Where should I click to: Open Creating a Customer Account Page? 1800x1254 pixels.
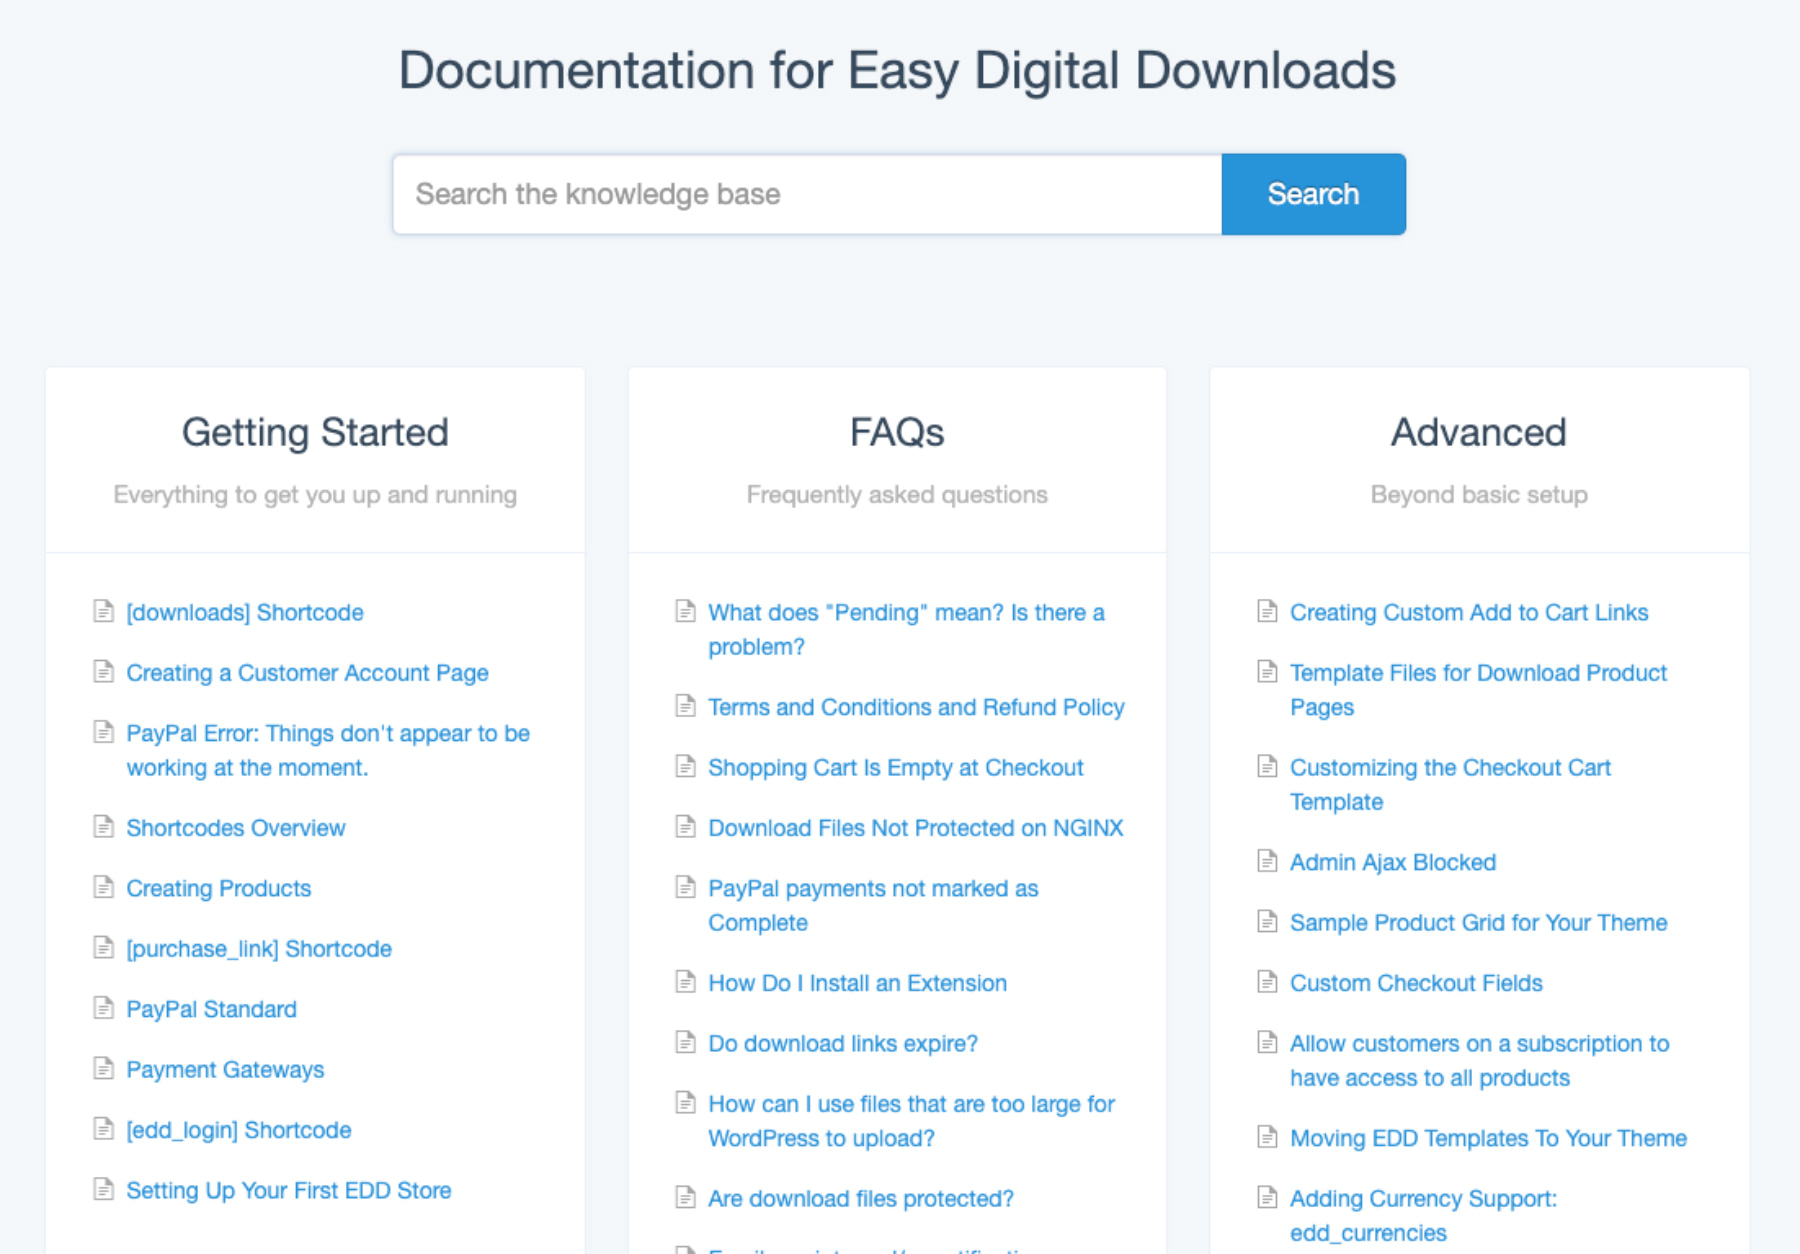tap(307, 672)
